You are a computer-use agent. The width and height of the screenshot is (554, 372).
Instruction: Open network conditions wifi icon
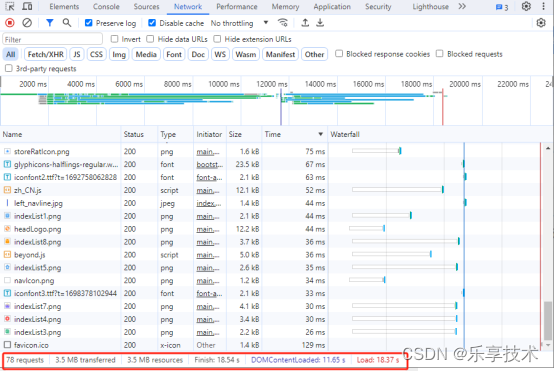(283, 23)
